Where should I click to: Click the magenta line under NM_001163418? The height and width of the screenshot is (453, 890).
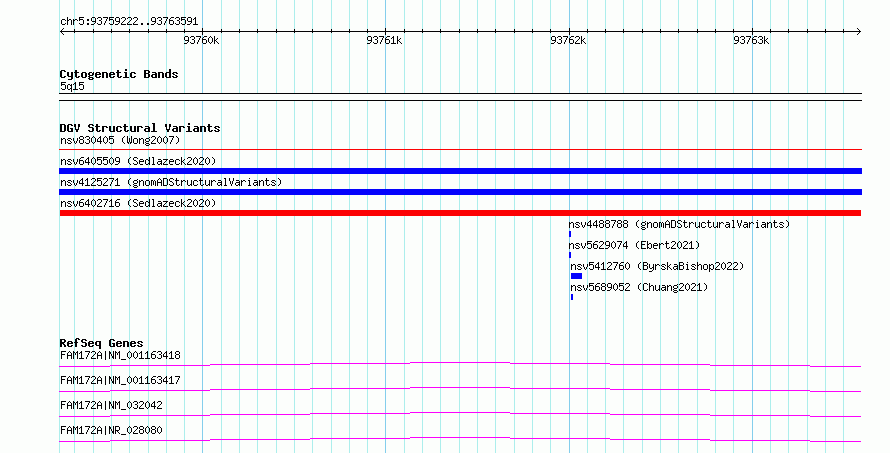(460, 364)
